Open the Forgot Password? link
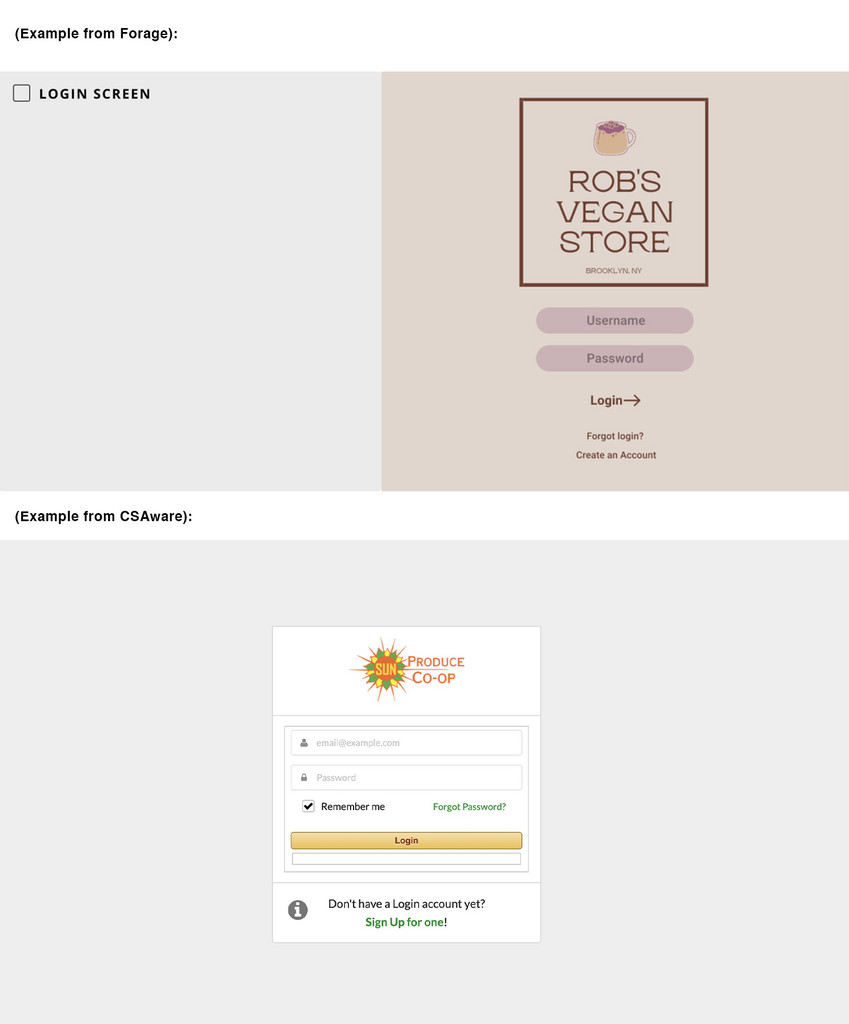The width and height of the screenshot is (849, 1024). [x=470, y=807]
